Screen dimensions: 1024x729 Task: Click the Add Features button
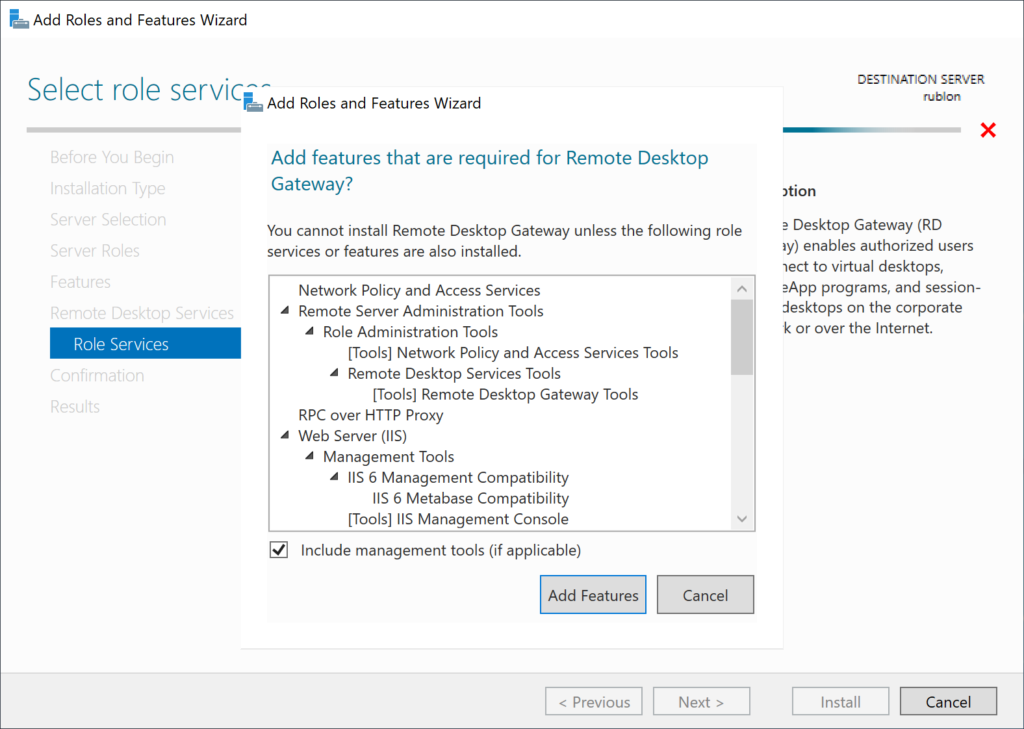pyautogui.click(x=592, y=594)
